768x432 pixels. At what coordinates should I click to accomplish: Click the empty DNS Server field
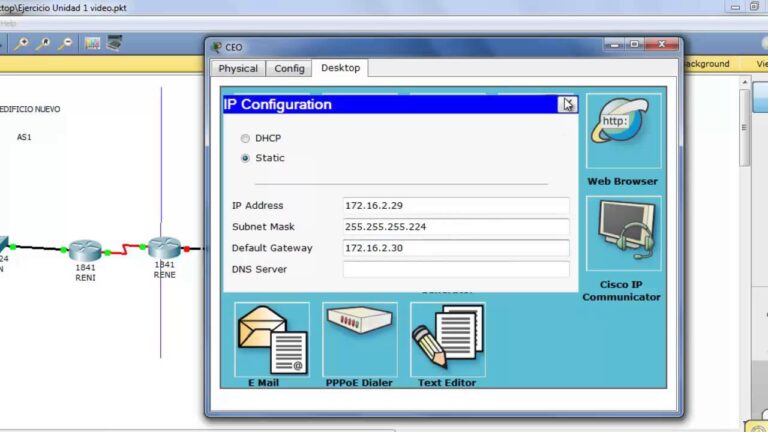(x=455, y=269)
